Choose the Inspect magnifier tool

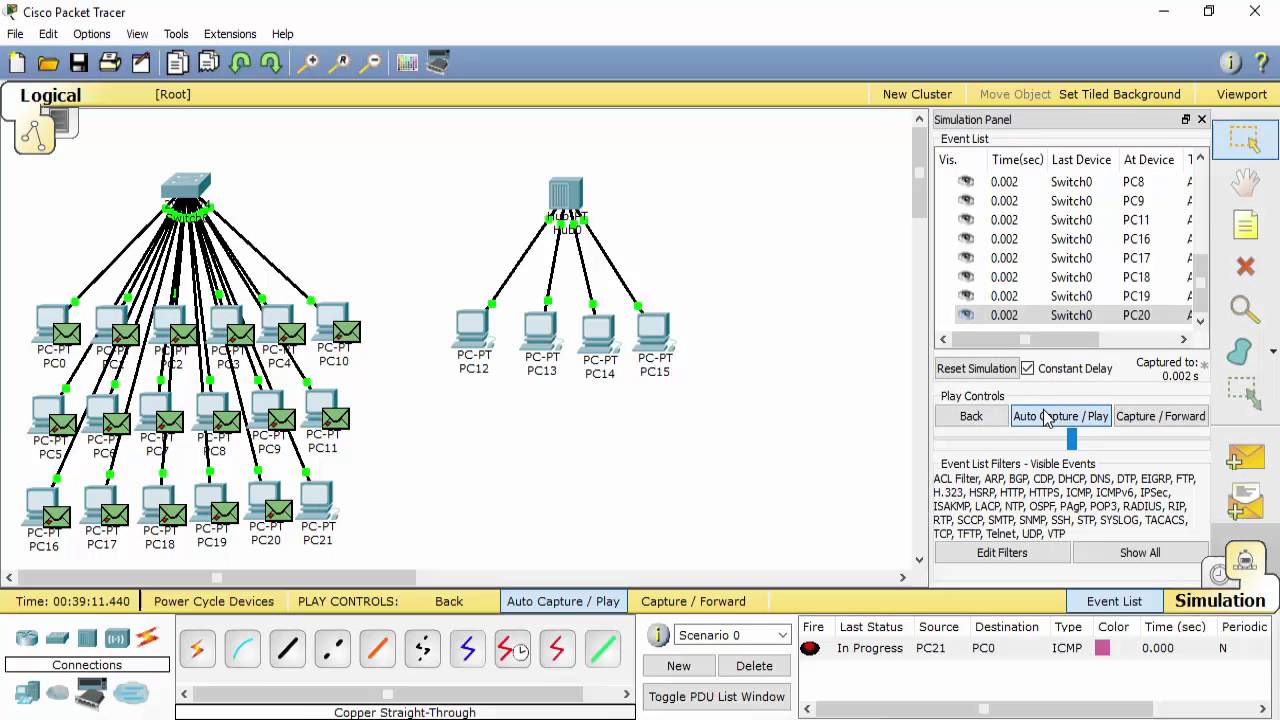(x=1245, y=309)
